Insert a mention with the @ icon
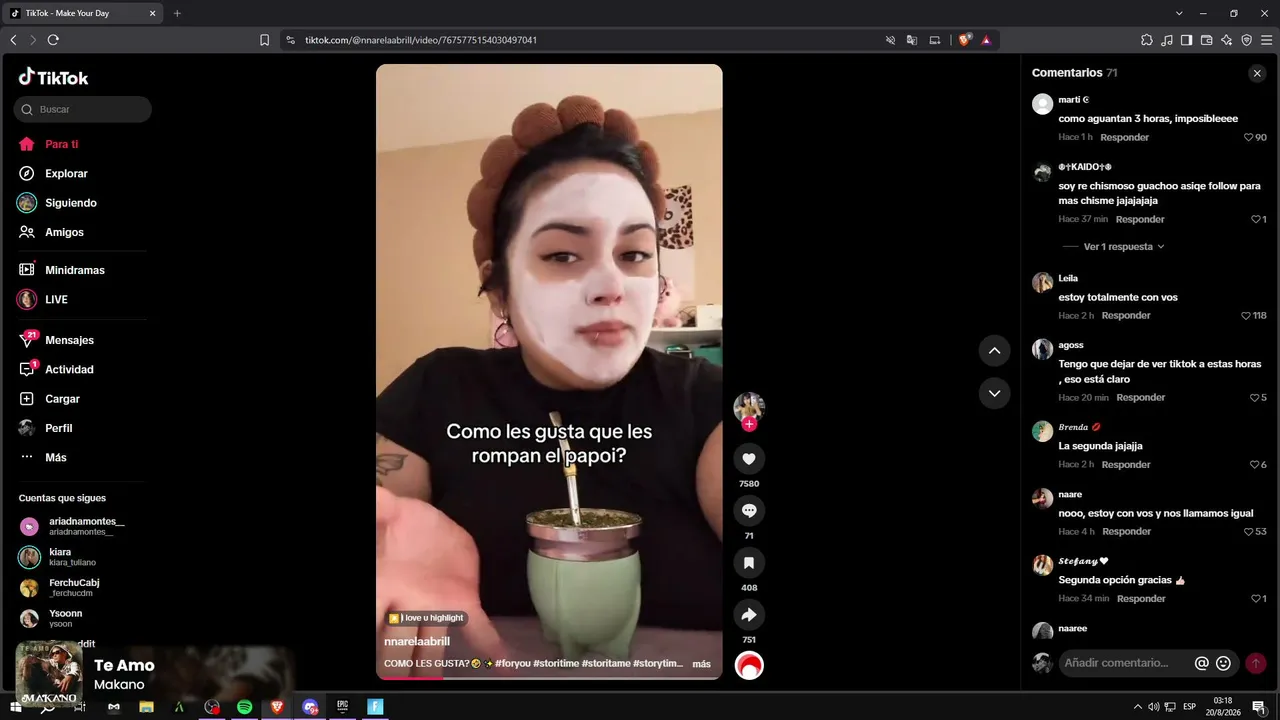 (x=1202, y=663)
